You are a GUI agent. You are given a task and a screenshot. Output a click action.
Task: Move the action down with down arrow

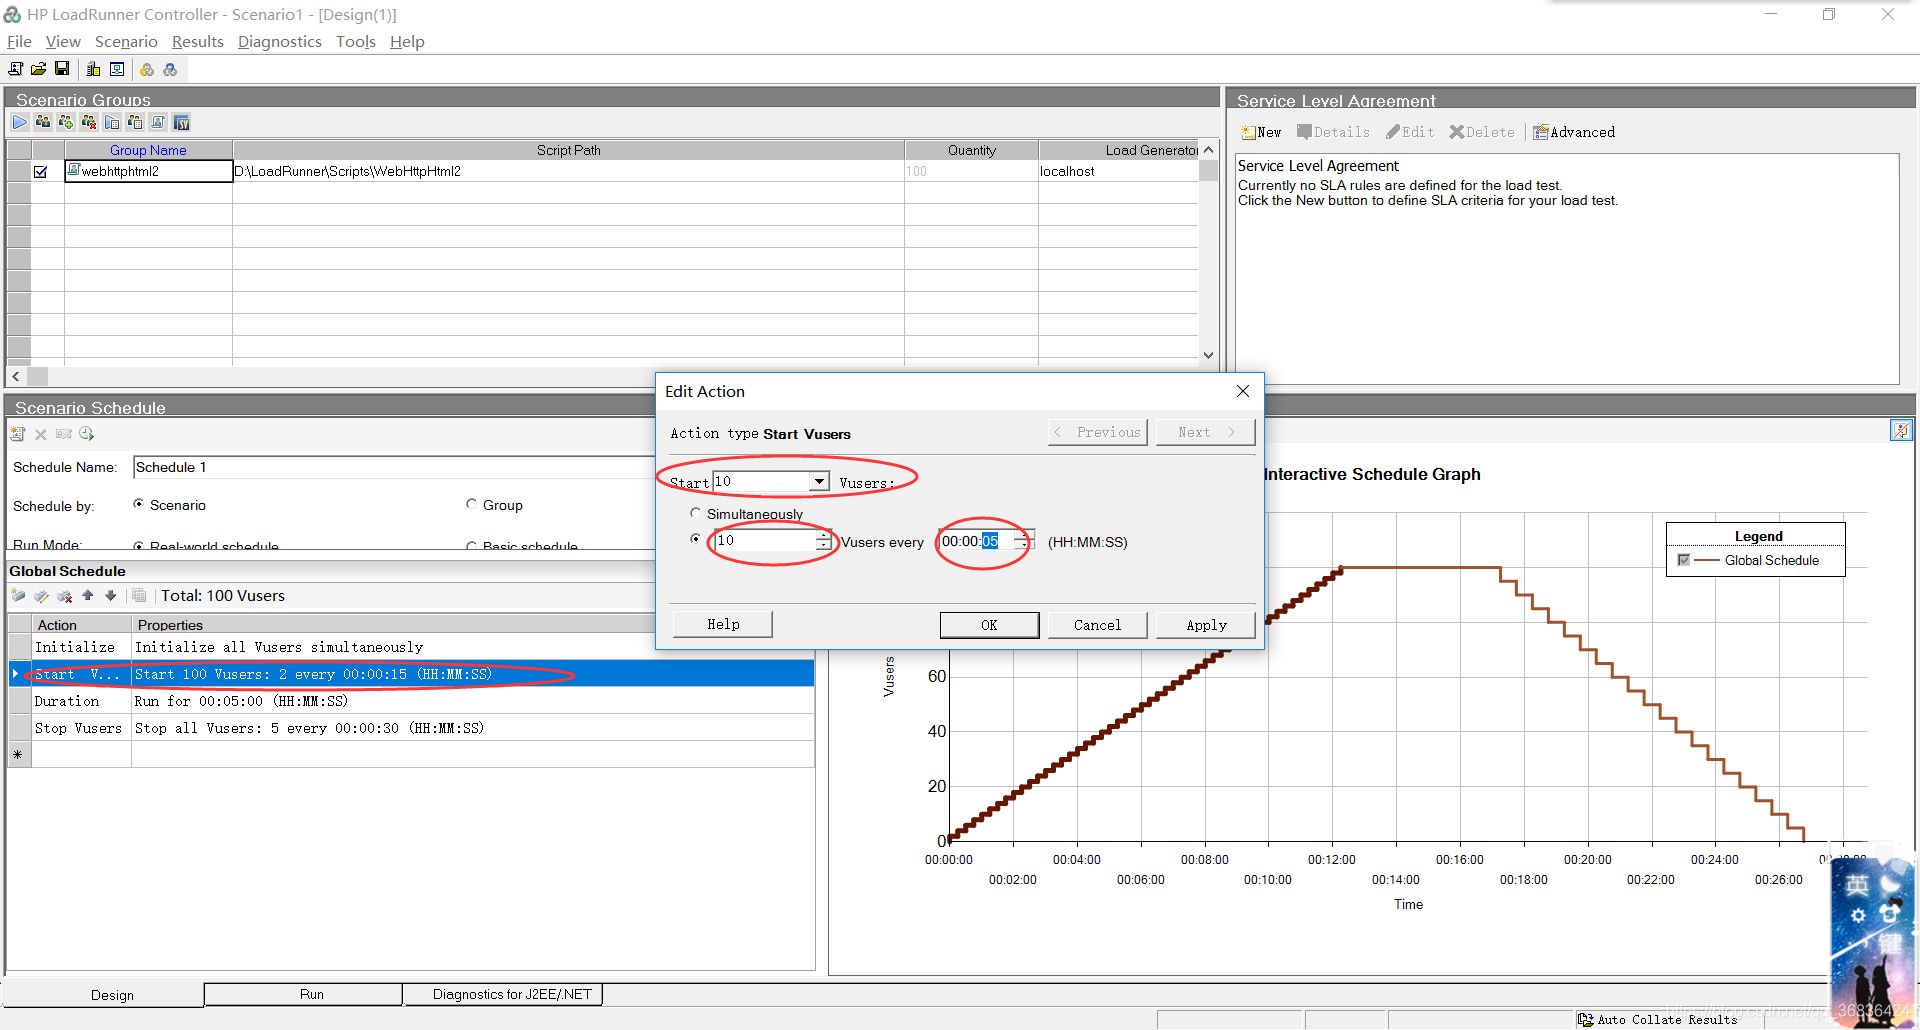coord(111,596)
